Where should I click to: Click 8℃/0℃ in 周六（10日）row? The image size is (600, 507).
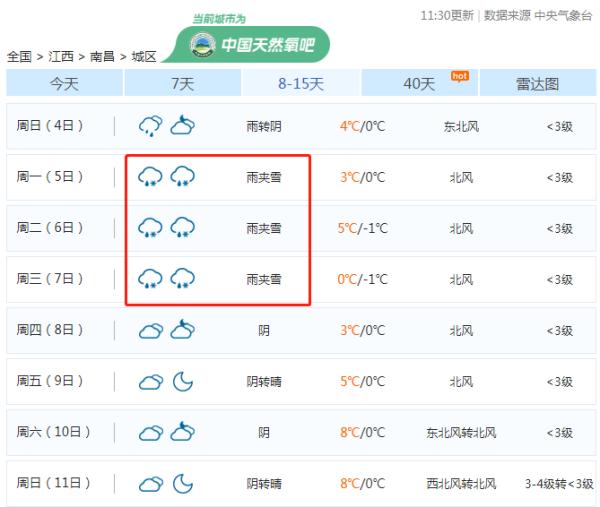coord(362,432)
